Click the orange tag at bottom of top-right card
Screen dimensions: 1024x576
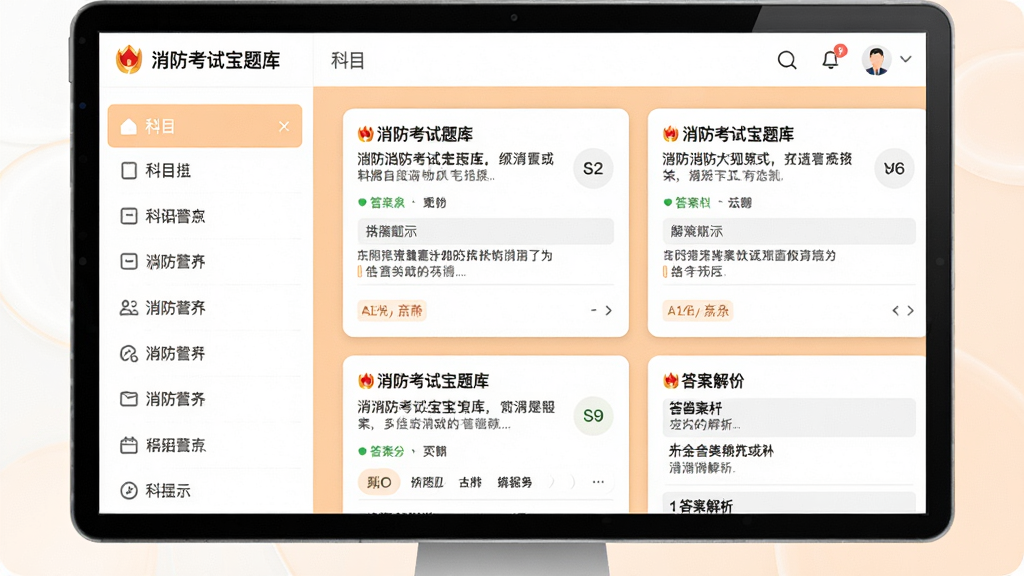698,310
